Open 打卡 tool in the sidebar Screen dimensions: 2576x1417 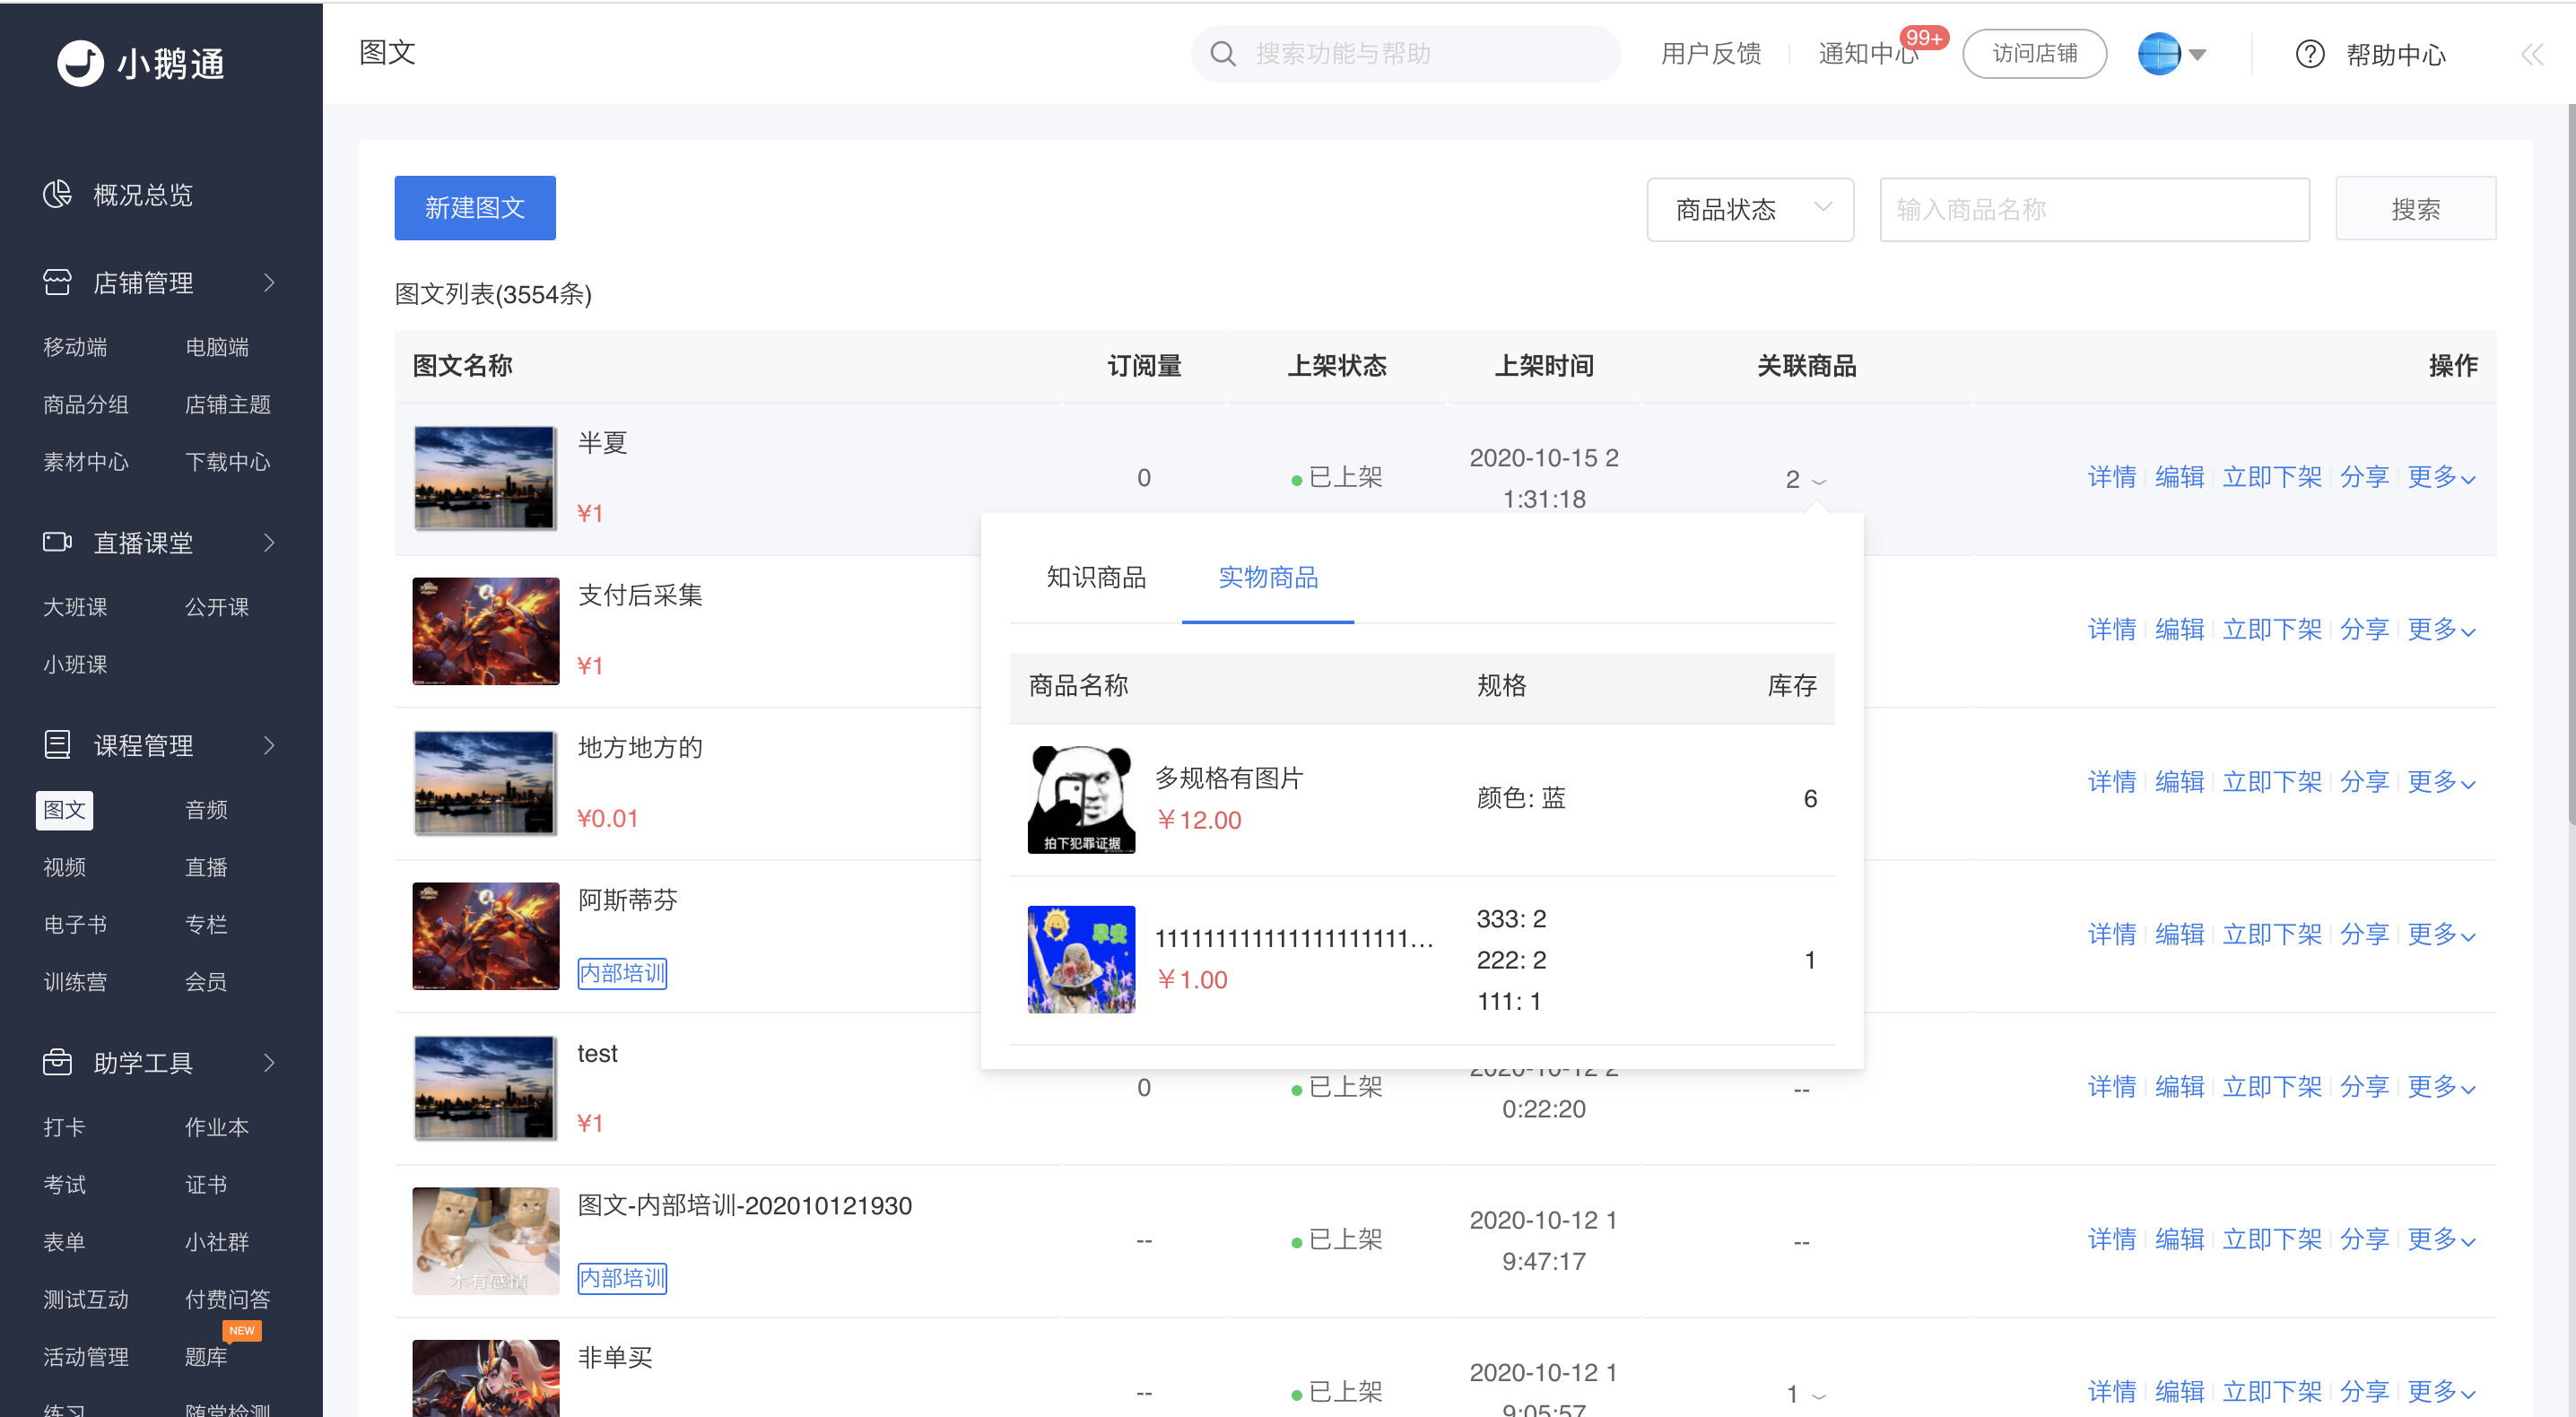pyautogui.click(x=65, y=1127)
